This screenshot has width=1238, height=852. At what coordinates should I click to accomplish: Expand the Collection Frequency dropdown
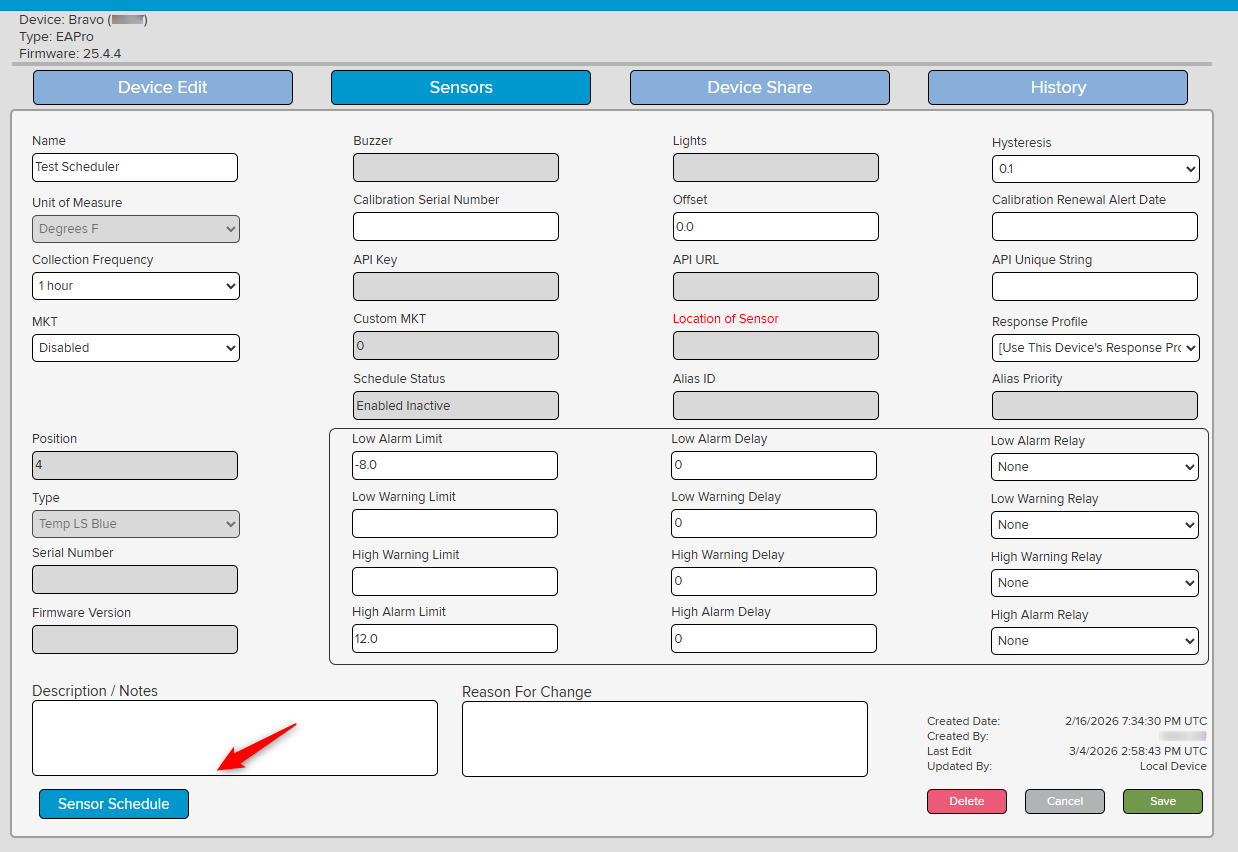135,286
